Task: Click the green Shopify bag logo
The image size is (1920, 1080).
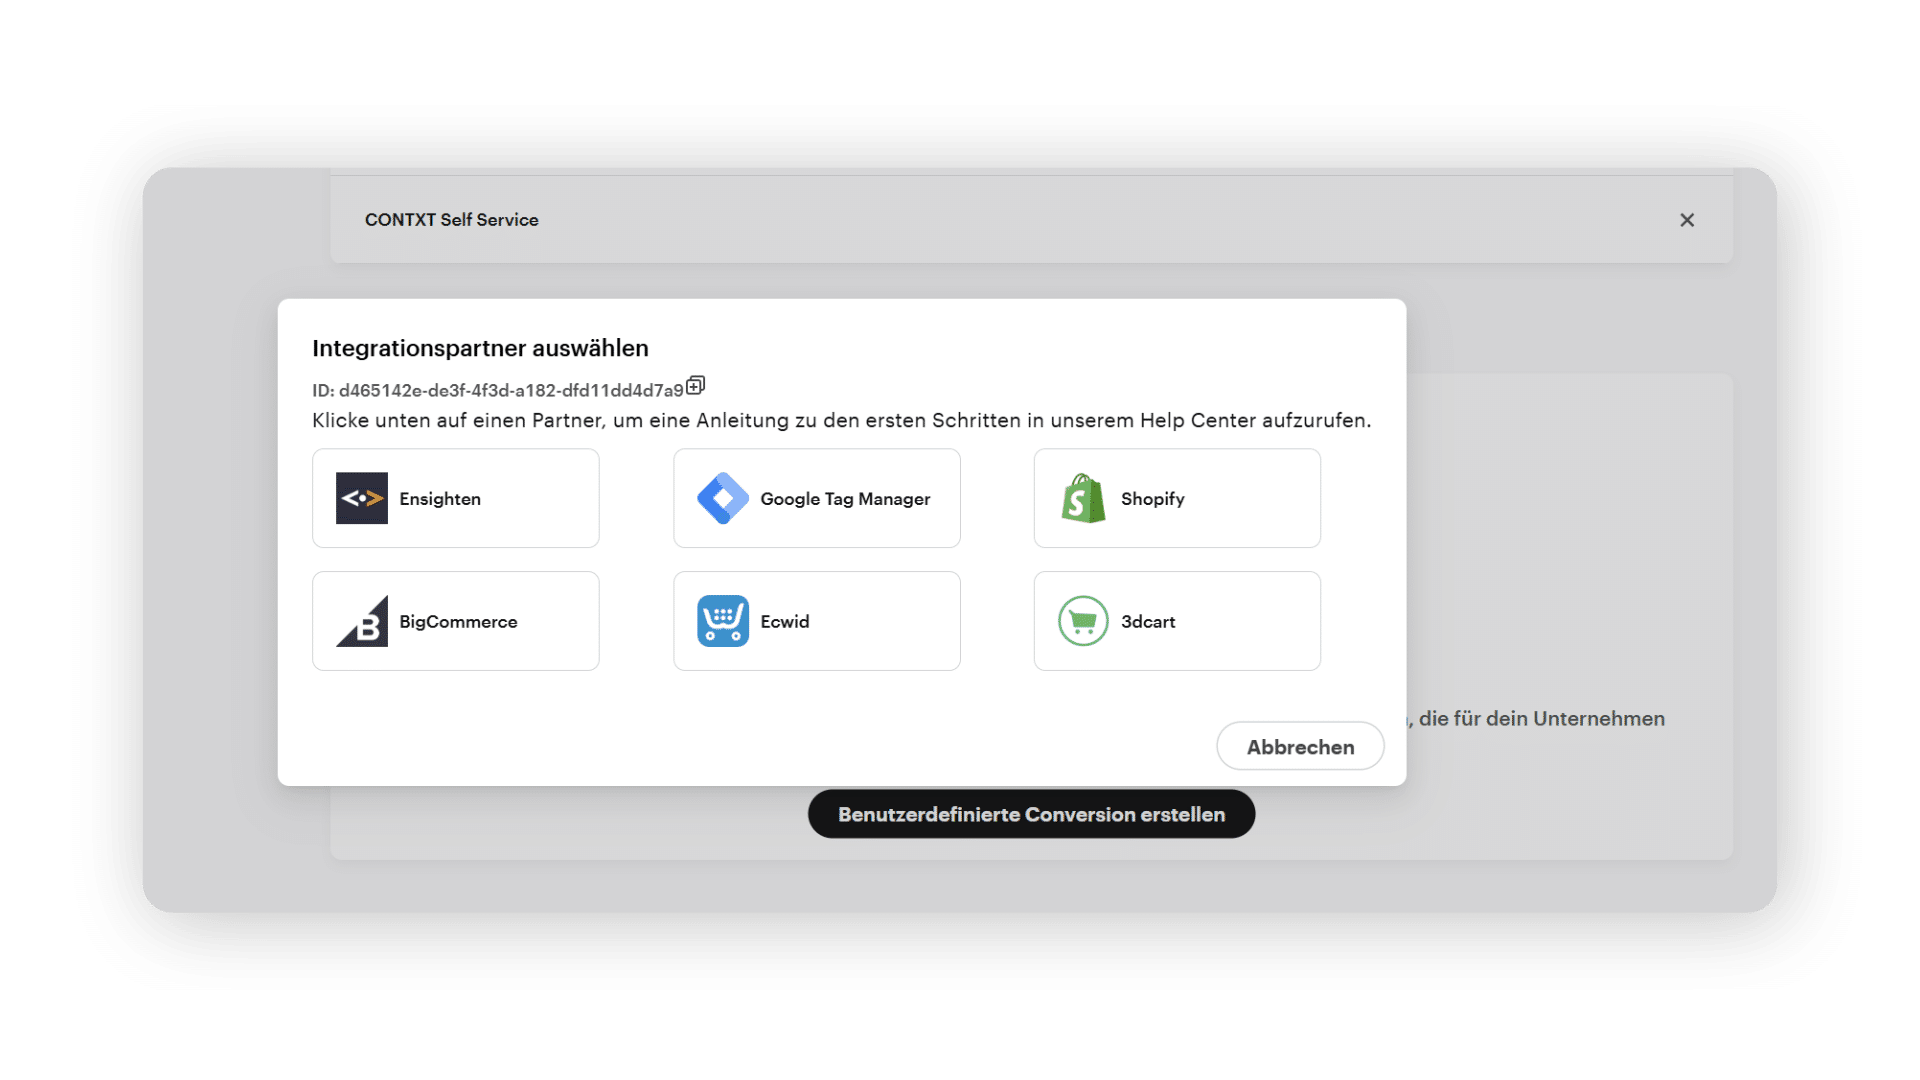Action: (1083, 498)
